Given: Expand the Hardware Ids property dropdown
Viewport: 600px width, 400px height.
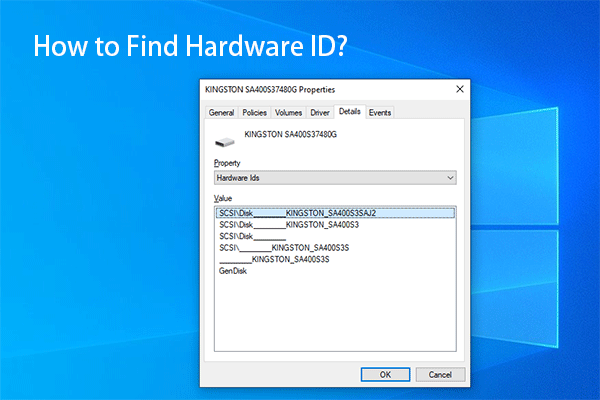Looking at the screenshot, I should pyautogui.click(x=335, y=178).
